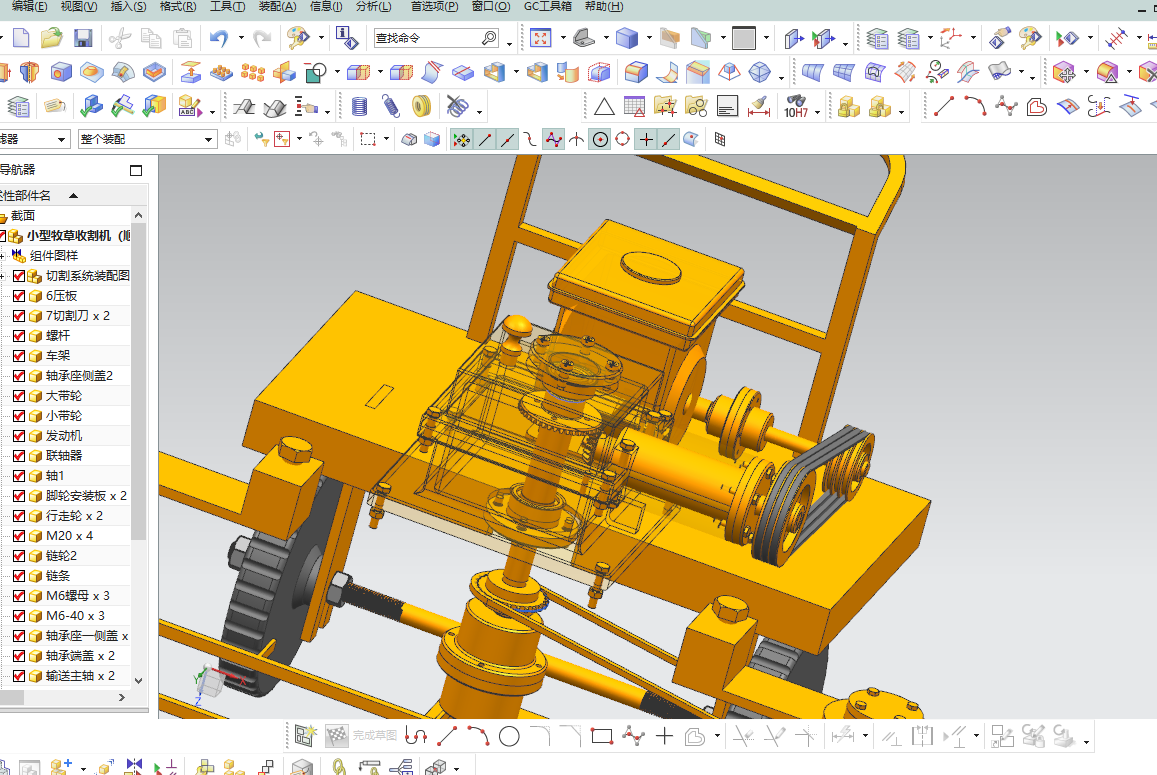Click the navigator horizontal scroll right arrow
Image resolution: width=1157 pixels, height=775 pixels.
pyautogui.click(x=122, y=698)
